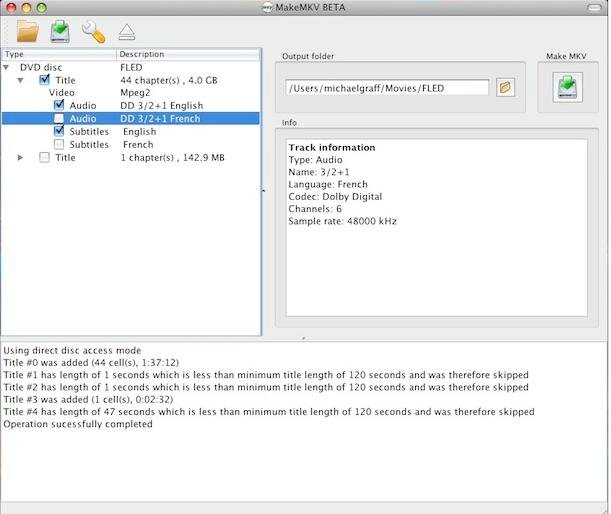The height and width of the screenshot is (514, 611).
Task: Select the 'DD 3/2+1 French' audio row
Action: 131,118
